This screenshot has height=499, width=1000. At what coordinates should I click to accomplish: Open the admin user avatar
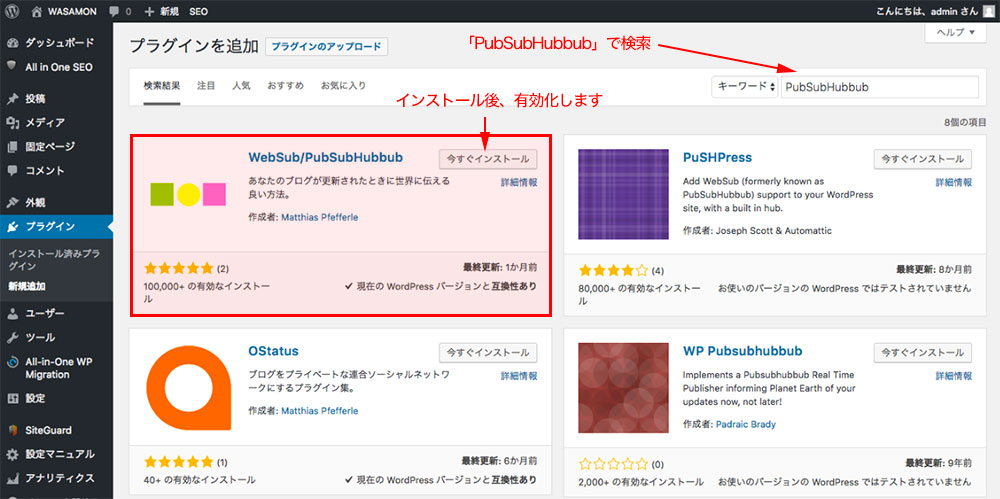tap(989, 11)
